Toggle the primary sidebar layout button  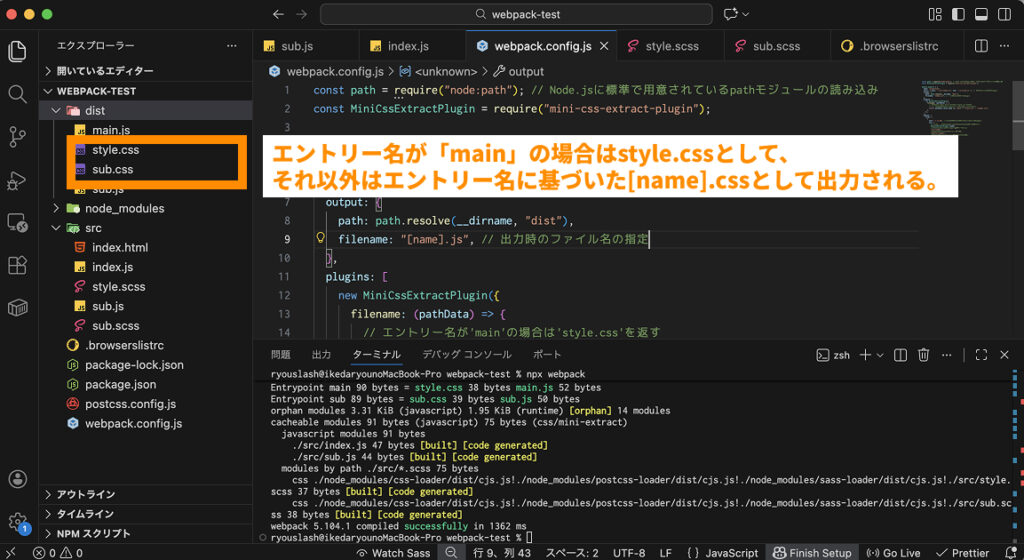coord(958,15)
